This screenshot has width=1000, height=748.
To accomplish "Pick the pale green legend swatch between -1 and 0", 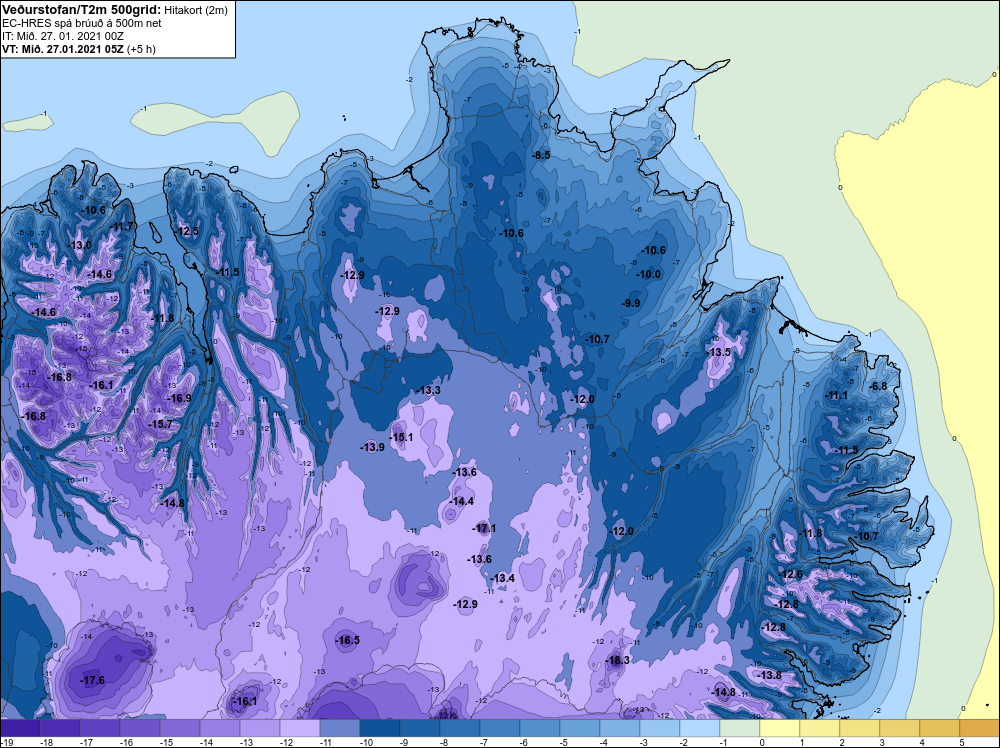I will point(740,728).
